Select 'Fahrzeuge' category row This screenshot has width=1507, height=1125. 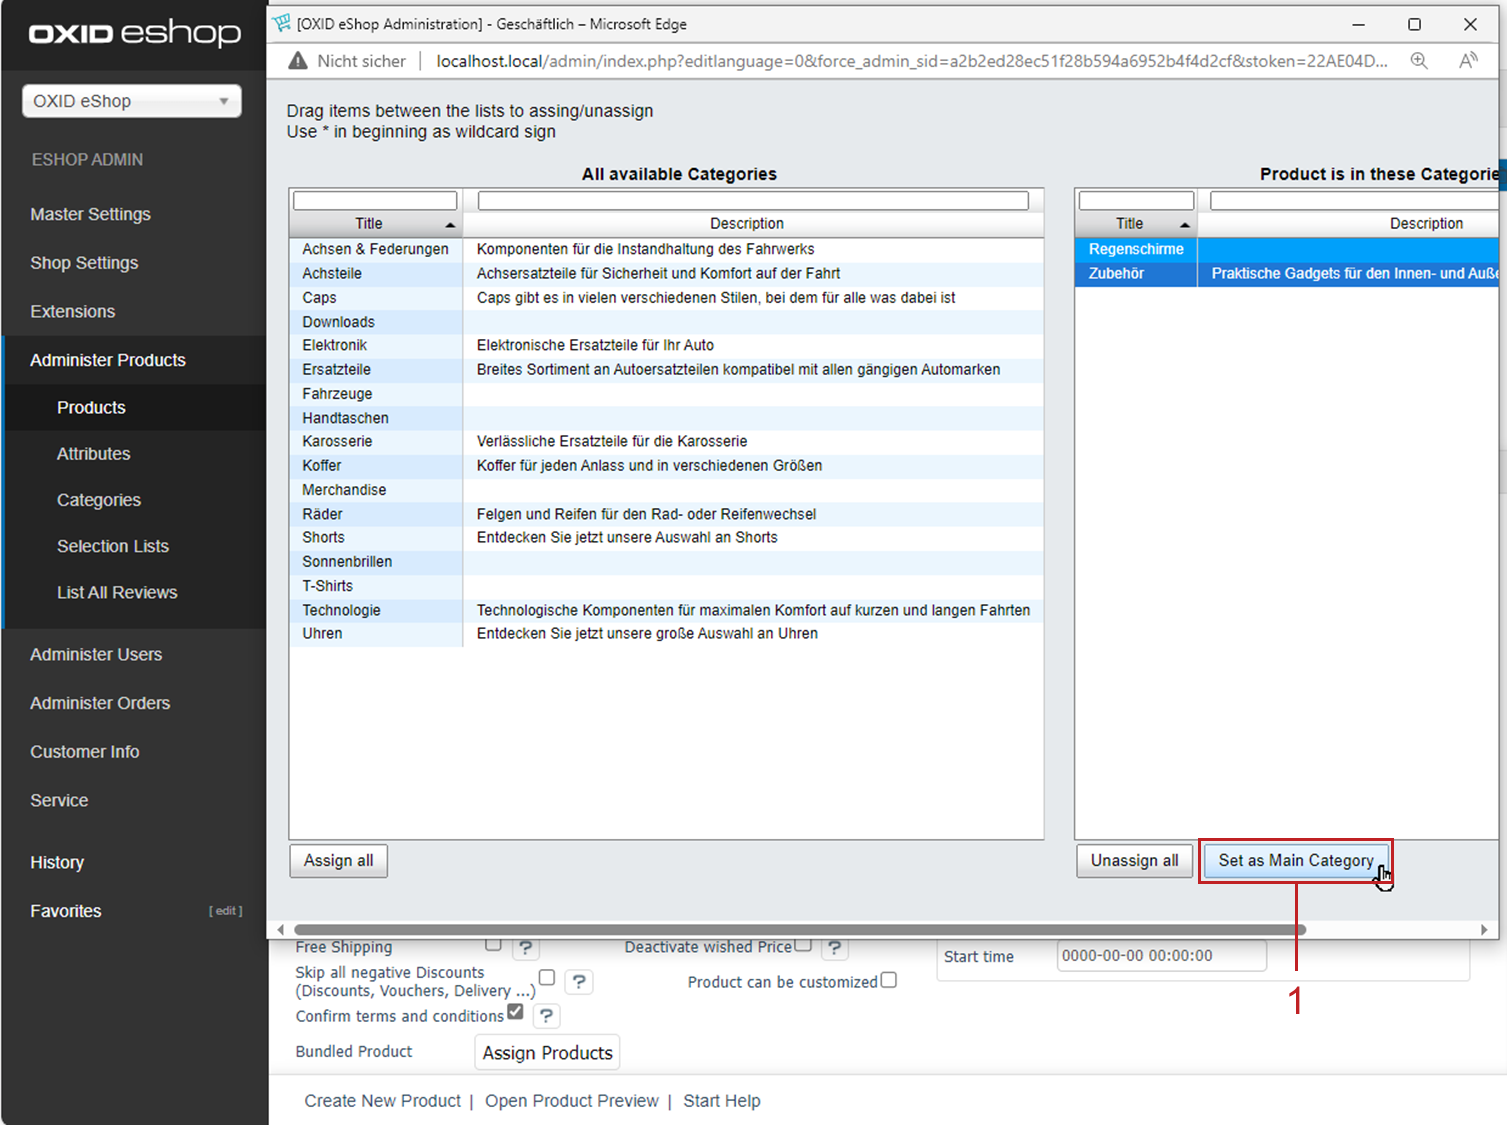click(x=666, y=394)
